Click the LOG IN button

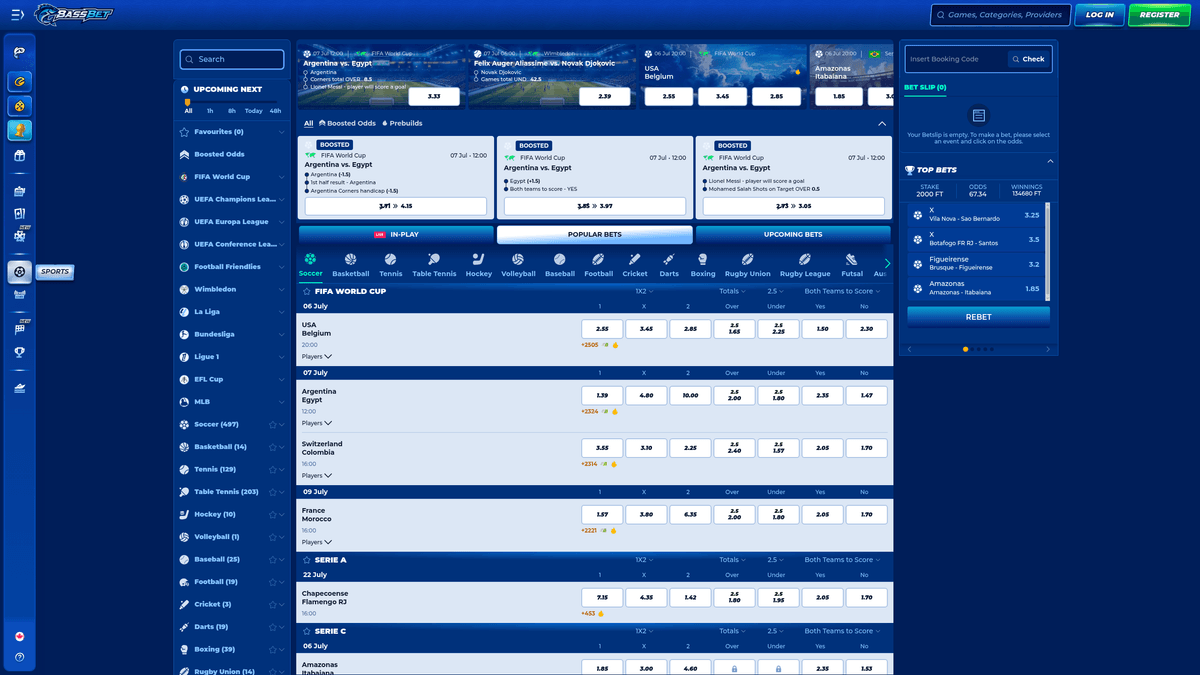1100,15
